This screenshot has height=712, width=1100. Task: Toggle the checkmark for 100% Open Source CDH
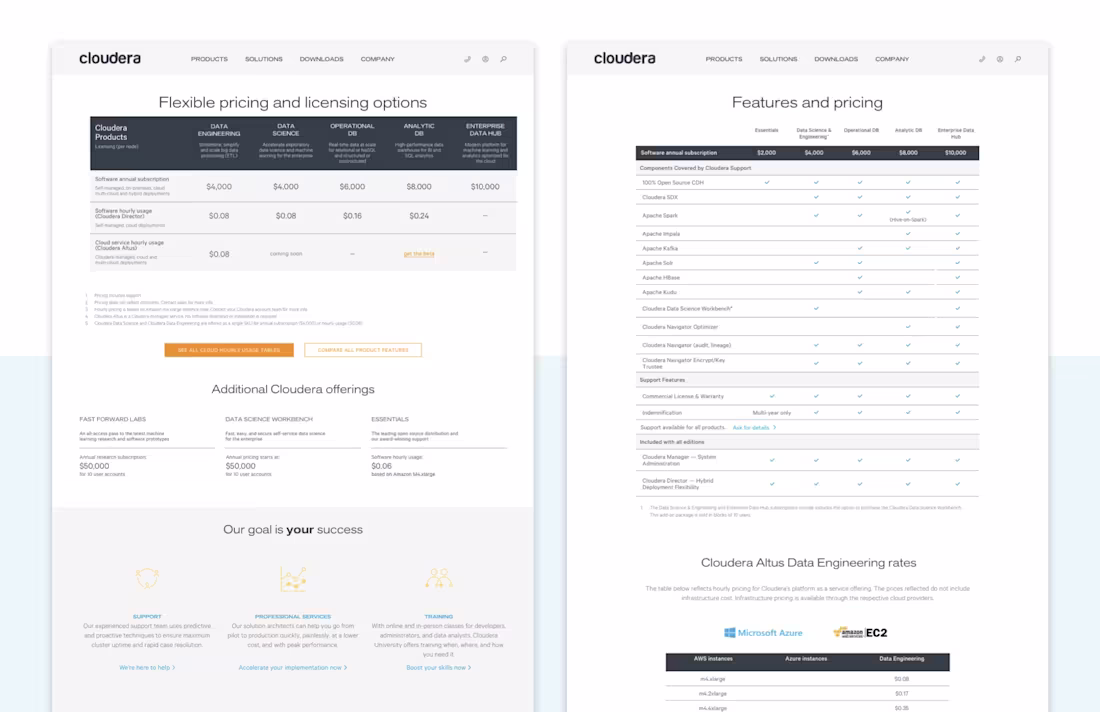(x=765, y=184)
